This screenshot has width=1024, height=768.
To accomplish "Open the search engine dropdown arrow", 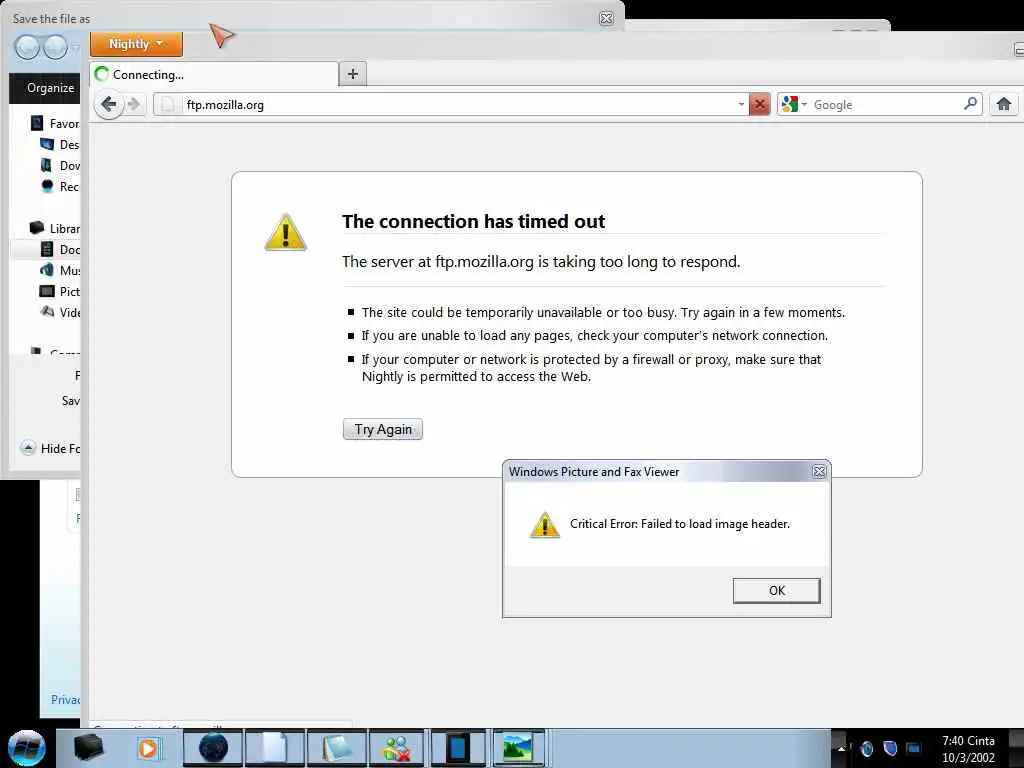I will (804, 104).
